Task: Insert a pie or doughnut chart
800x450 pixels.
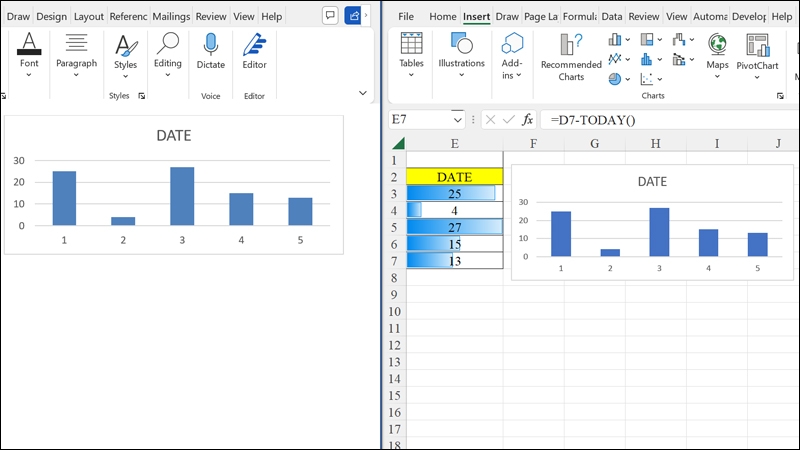Action: [615, 79]
